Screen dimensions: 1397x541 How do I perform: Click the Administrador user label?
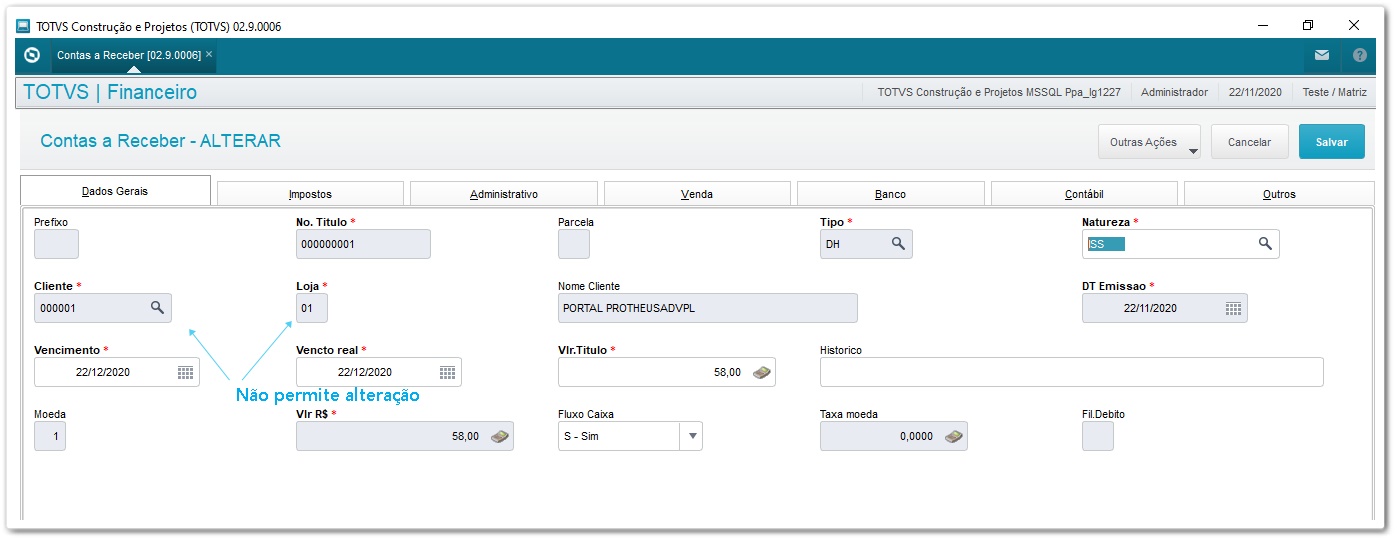pos(1174,92)
